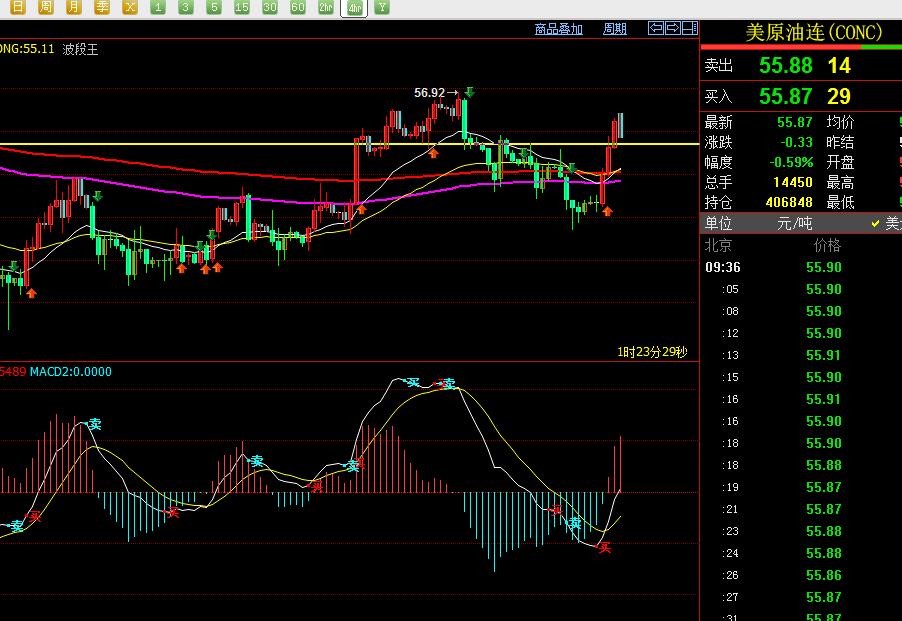Screen dimensions: 902x621
Task: Open the 商品叠加 overlay link
Action: click(x=559, y=29)
